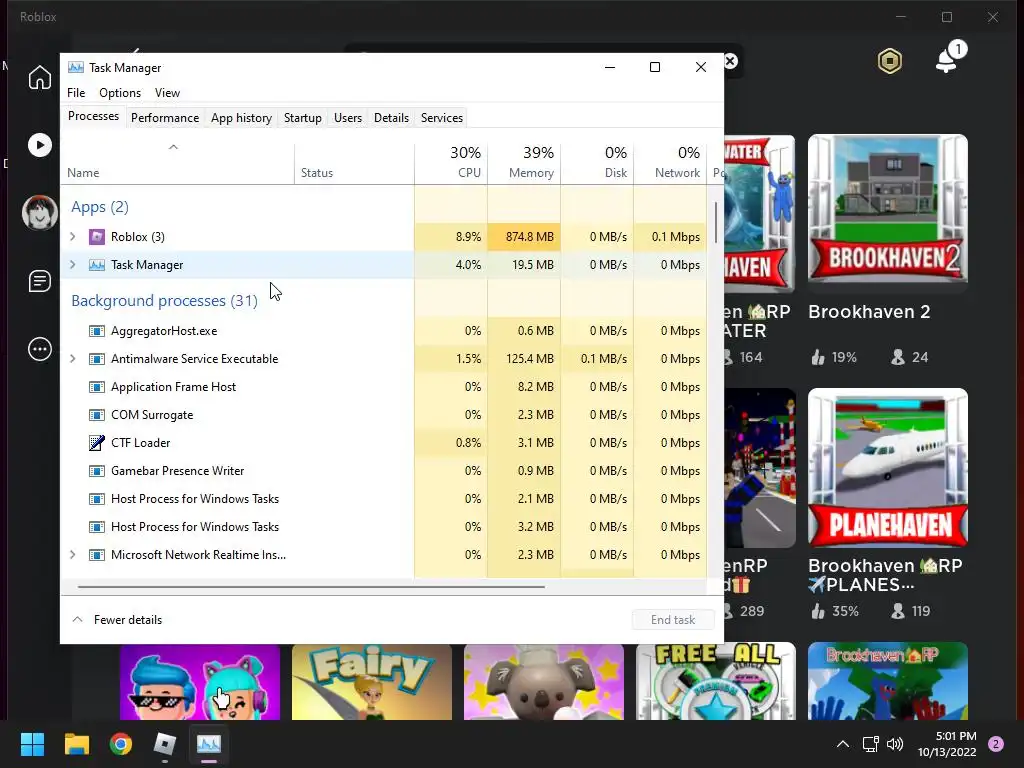
Task: Sort by the Status column header
Action: [354, 163]
